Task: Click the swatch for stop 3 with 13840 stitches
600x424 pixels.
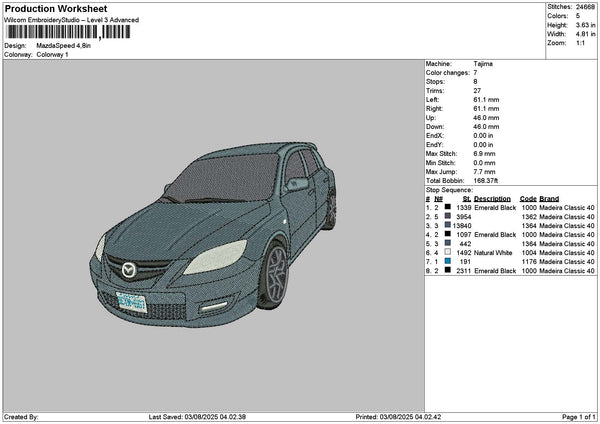Action: point(447,225)
